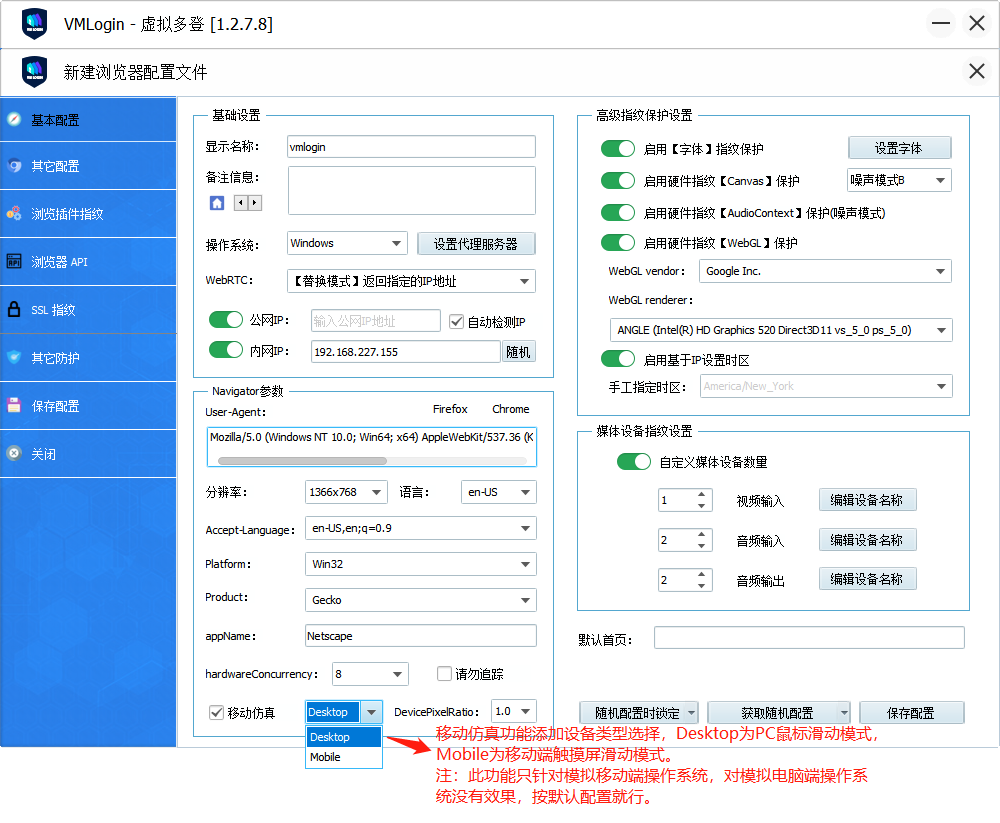This screenshot has width=1000, height=823.
Task: Click the 关闭 icon in sidebar
Action: (x=14, y=454)
